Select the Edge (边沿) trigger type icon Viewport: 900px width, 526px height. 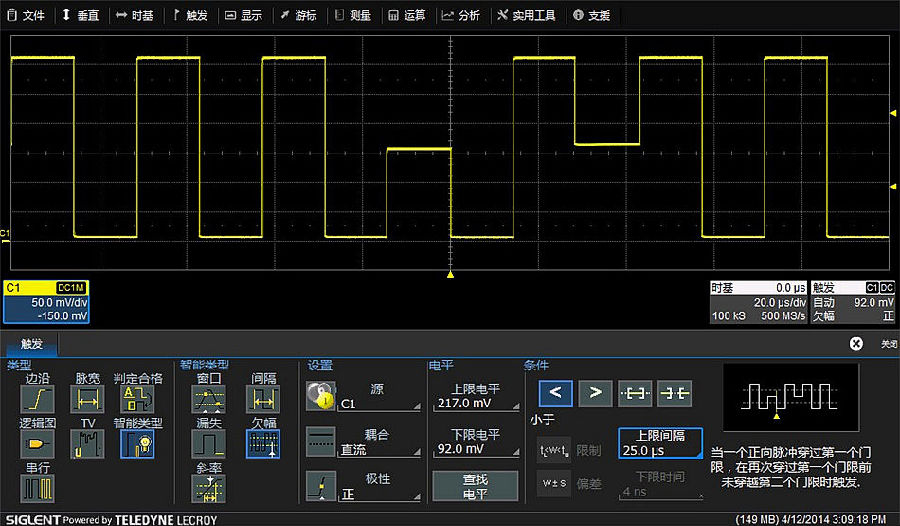point(38,400)
